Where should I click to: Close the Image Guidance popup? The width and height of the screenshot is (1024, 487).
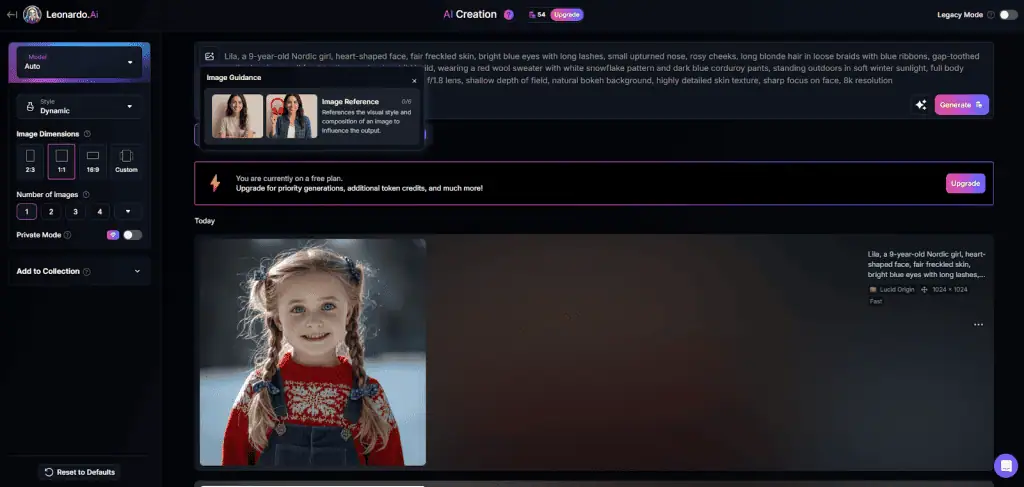click(414, 81)
